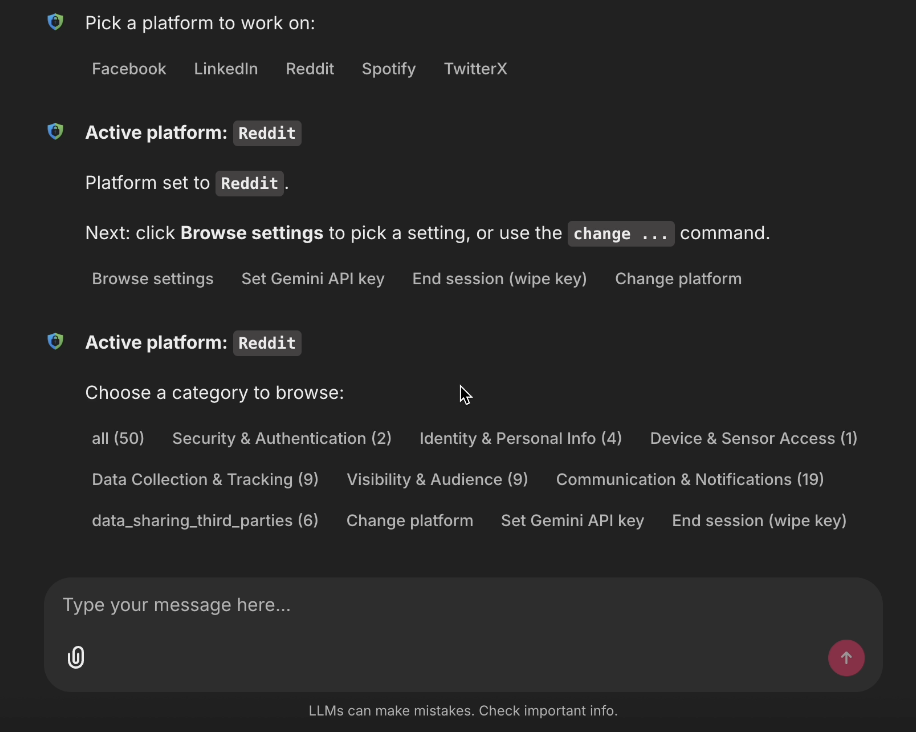
Task: Choose the LinkedIn platform option
Action: click(226, 69)
